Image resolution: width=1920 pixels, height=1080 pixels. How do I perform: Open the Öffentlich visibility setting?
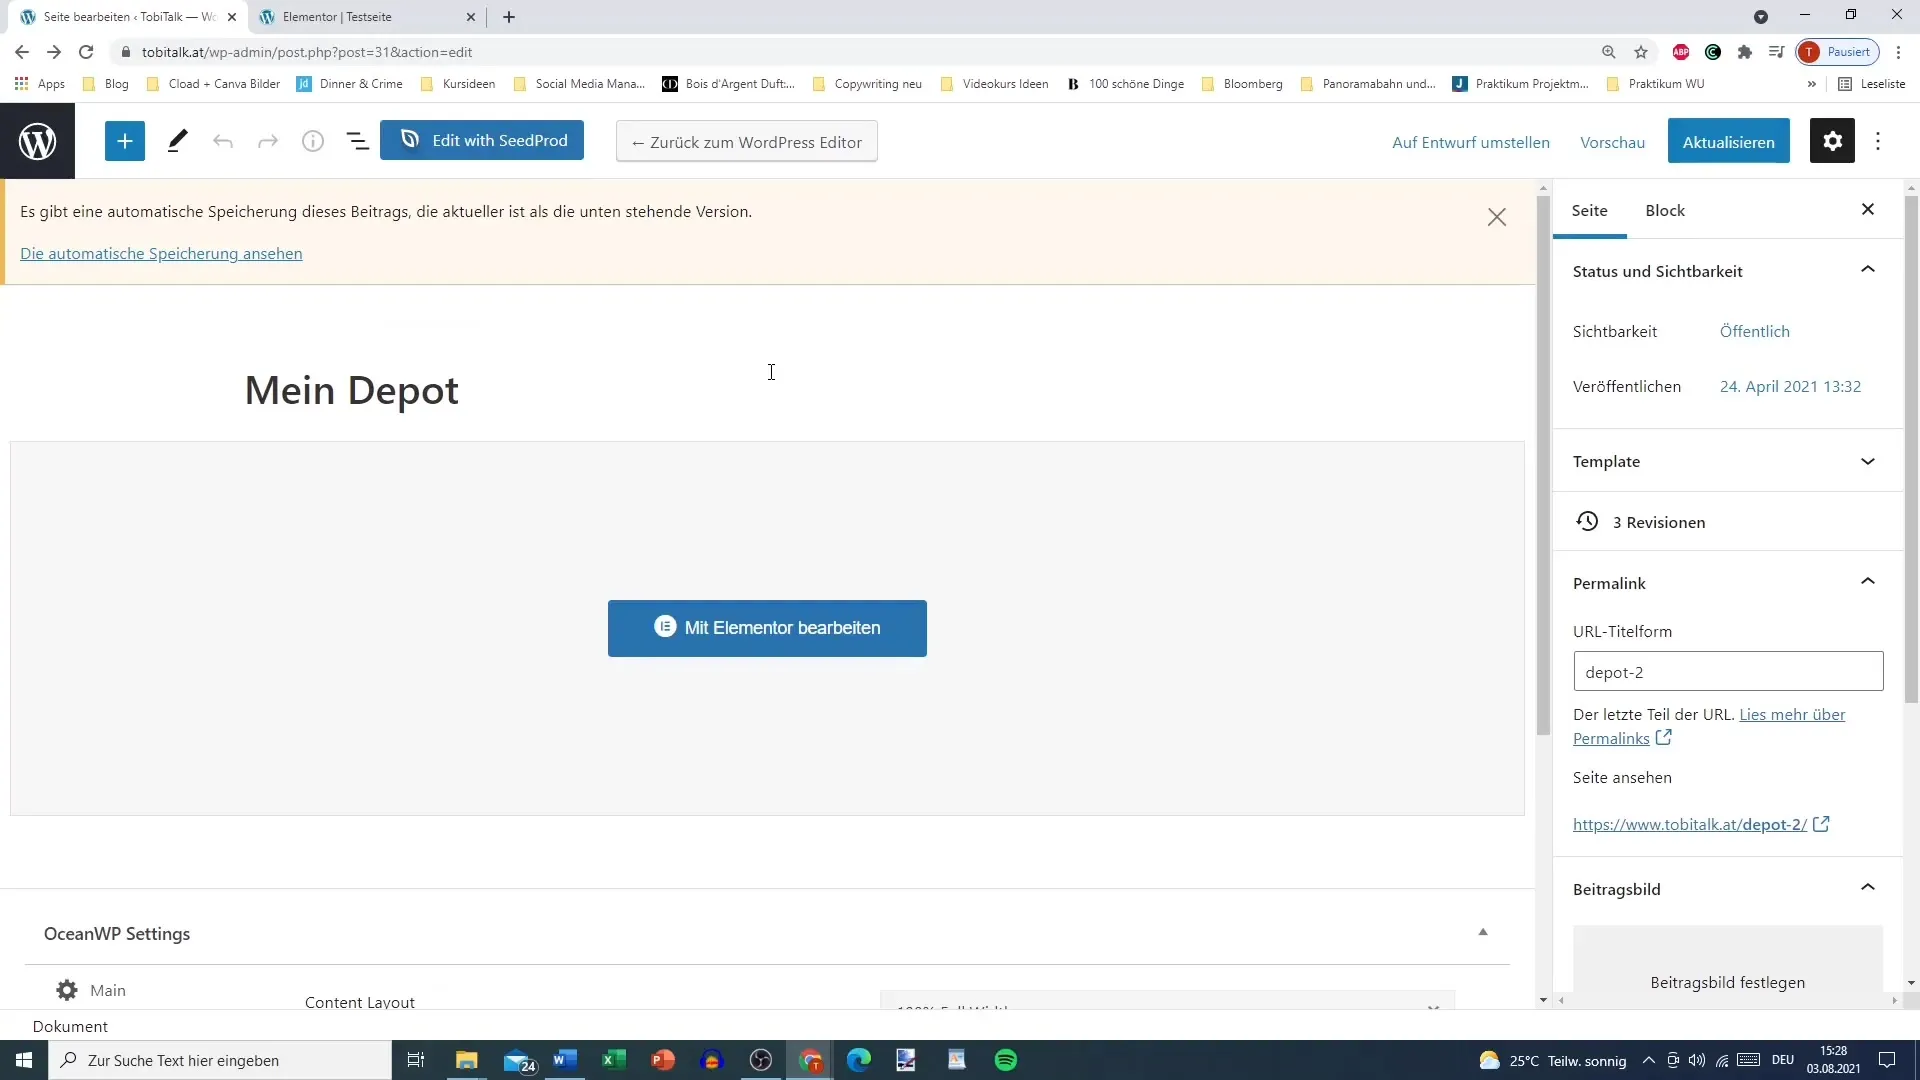click(x=1754, y=331)
